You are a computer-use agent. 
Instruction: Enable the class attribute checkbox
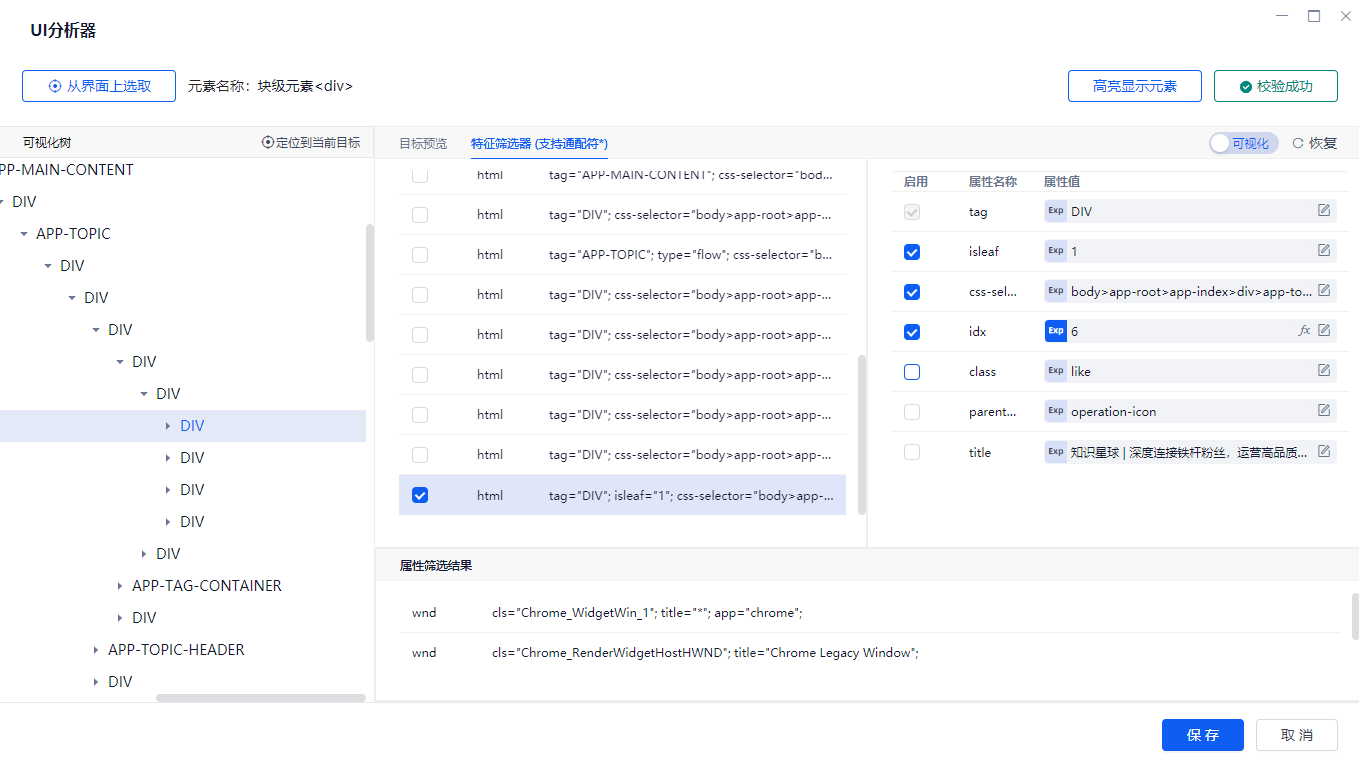[x=912, y=372]
